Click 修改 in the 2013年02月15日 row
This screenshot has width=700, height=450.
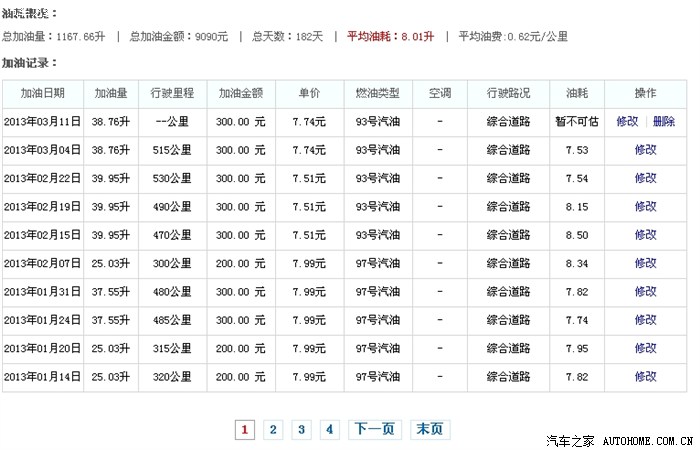coord(645,235)
